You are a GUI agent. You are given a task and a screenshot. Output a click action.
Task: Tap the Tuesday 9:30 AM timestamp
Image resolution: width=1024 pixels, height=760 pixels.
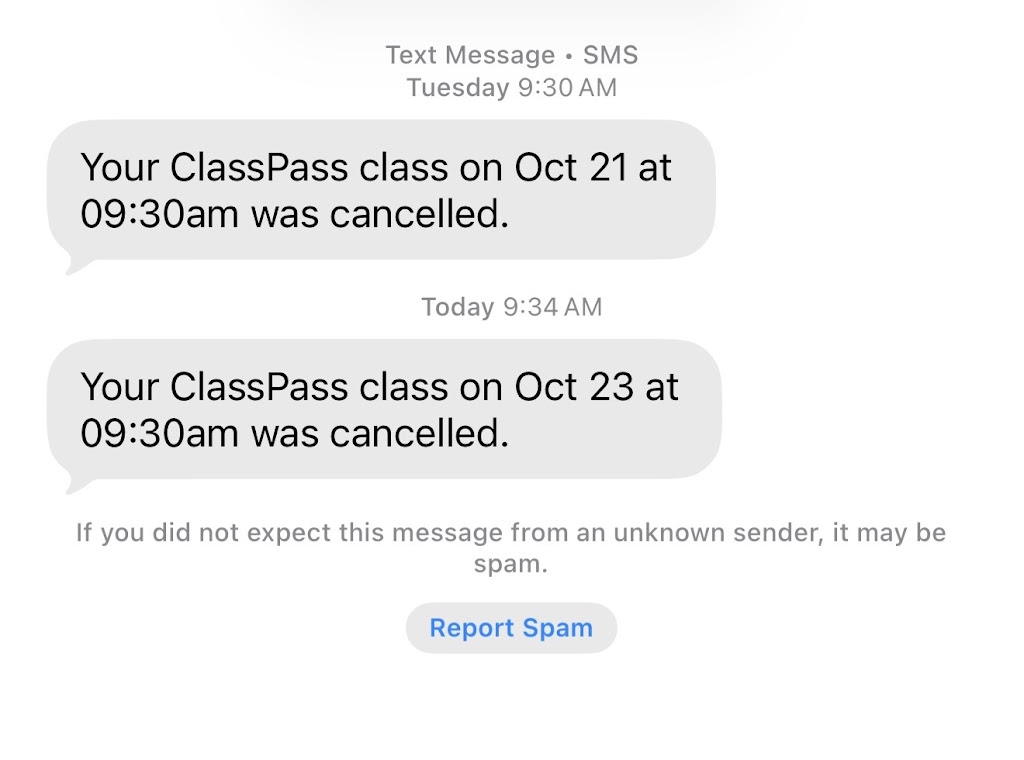[511, 88]
